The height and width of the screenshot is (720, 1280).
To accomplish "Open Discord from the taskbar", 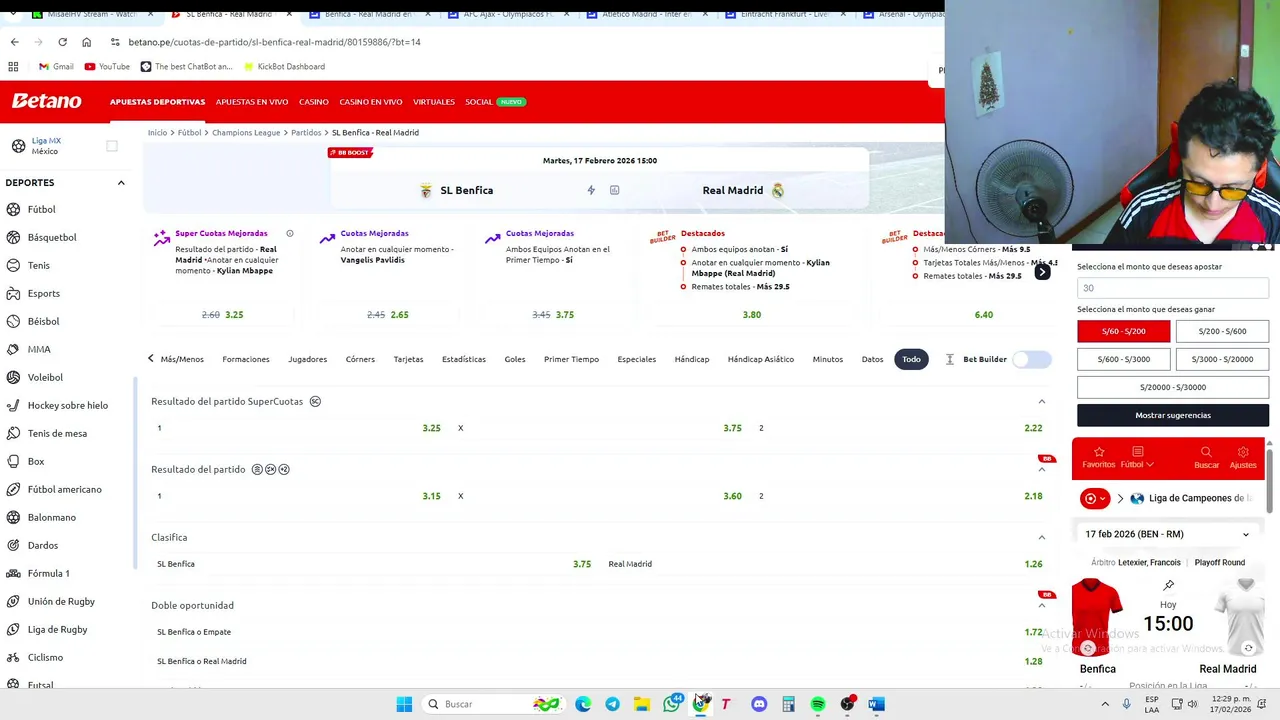I will [x=759, y=704].
